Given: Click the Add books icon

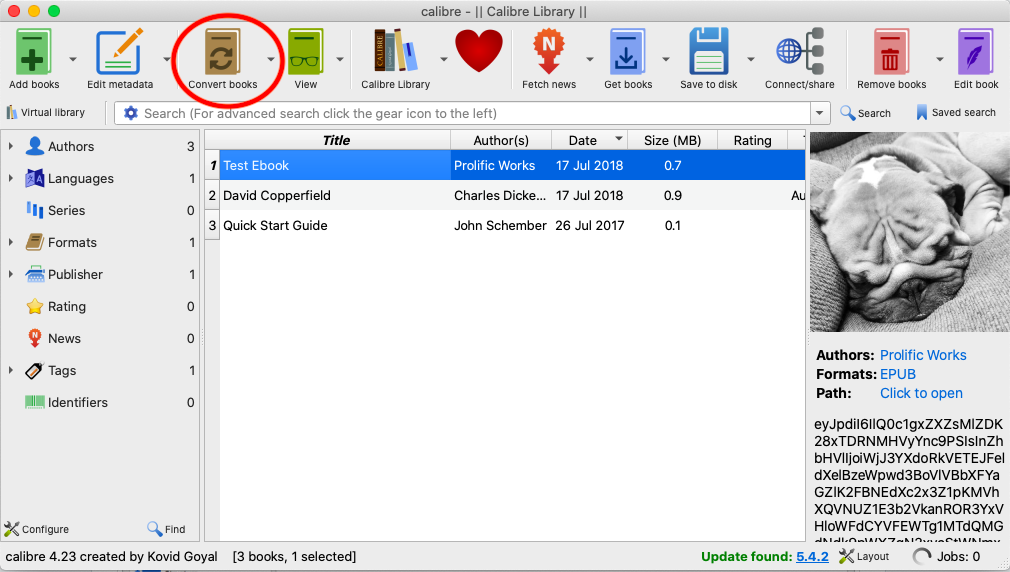Looking at the screenshot, I should [33, 53].
